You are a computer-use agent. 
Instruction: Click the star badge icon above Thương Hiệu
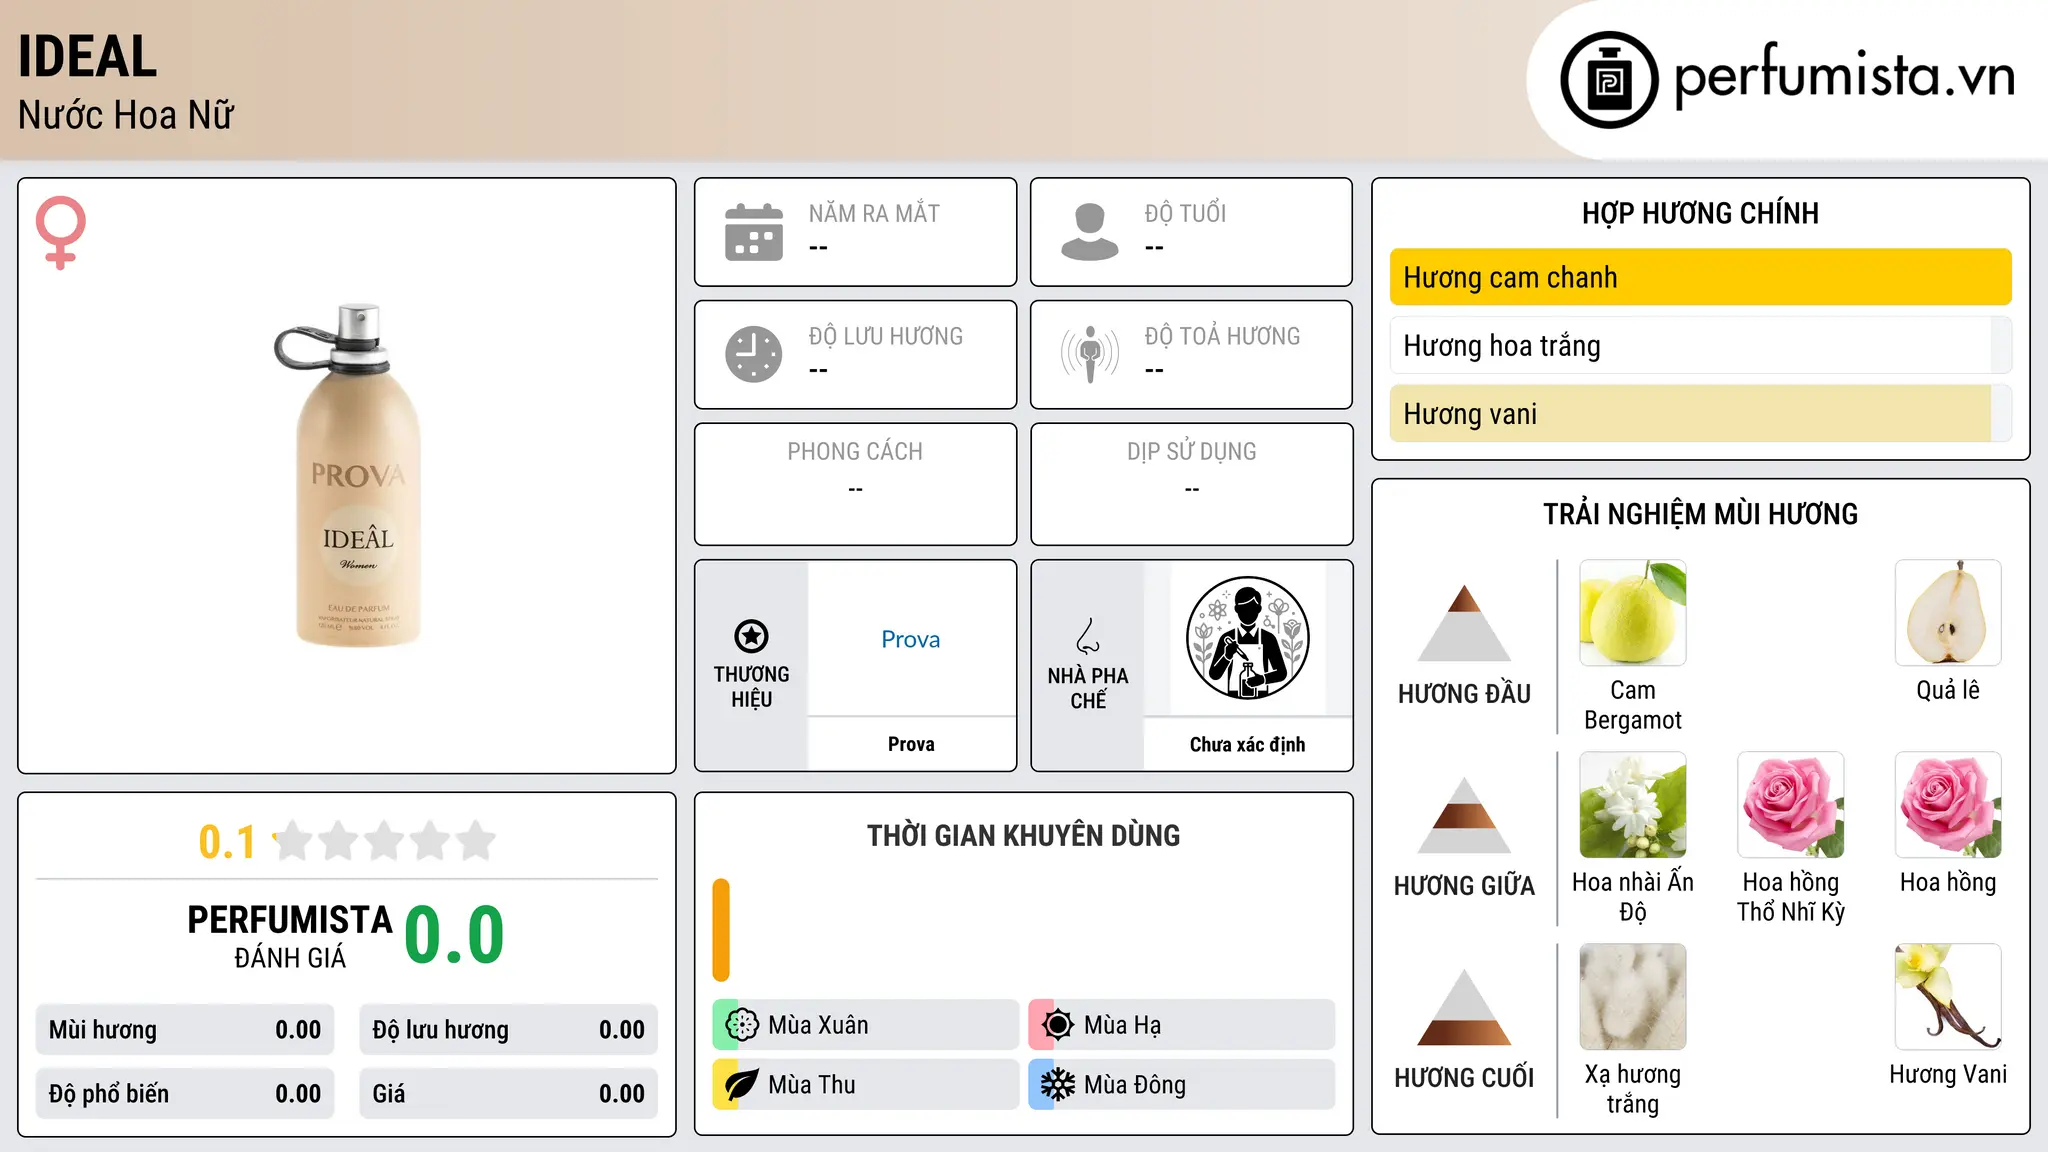point(751,636)
